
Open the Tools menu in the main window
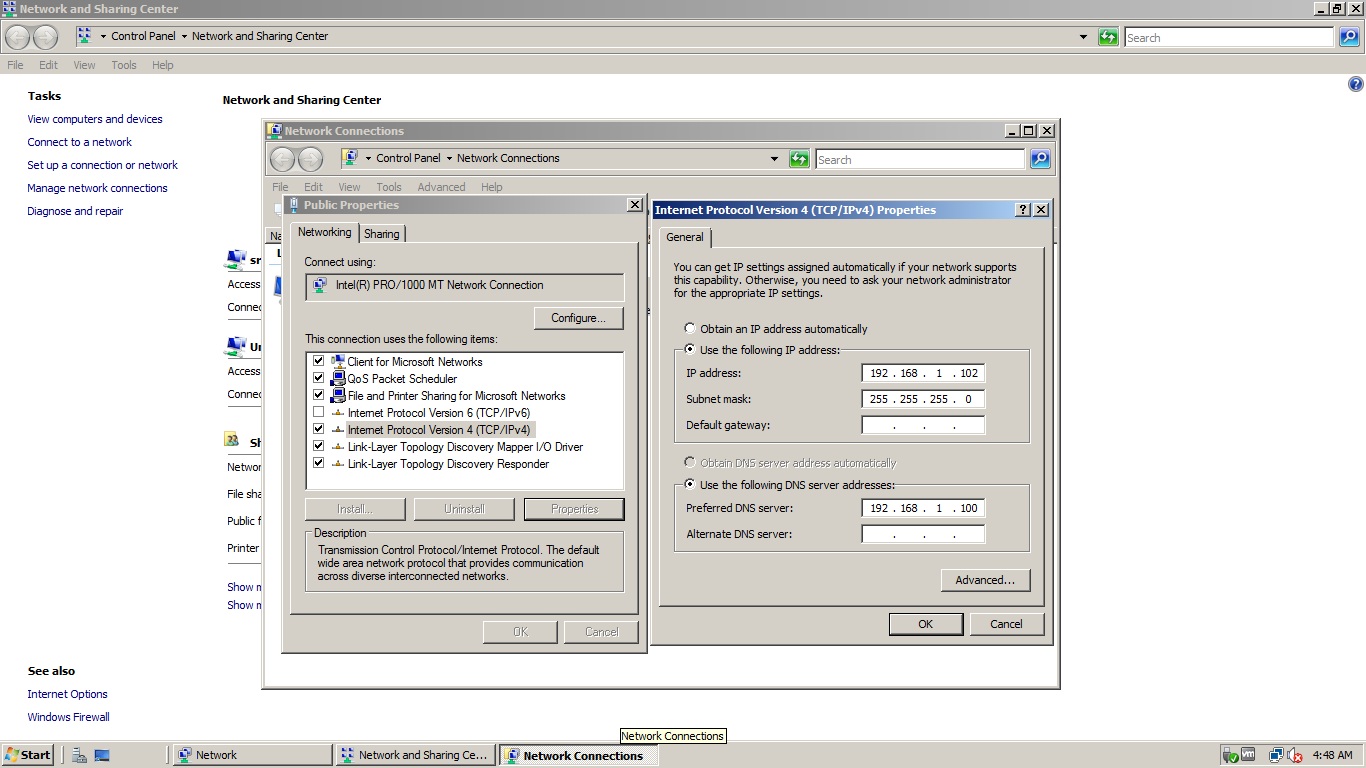coord(124,65)
